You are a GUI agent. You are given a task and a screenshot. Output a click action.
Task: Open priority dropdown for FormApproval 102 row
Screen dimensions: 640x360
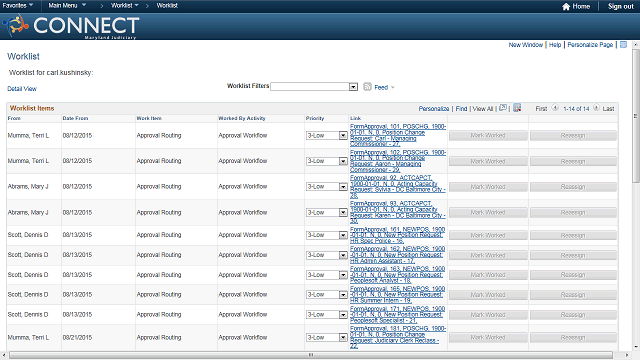click(327, 161)
